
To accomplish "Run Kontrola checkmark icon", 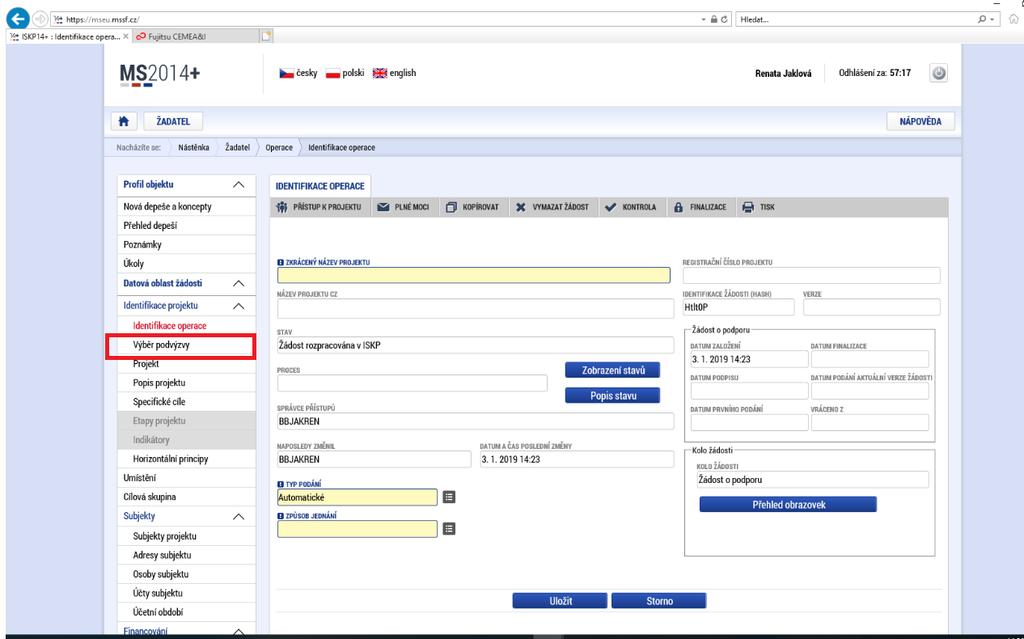I will (x=610, y=207).
